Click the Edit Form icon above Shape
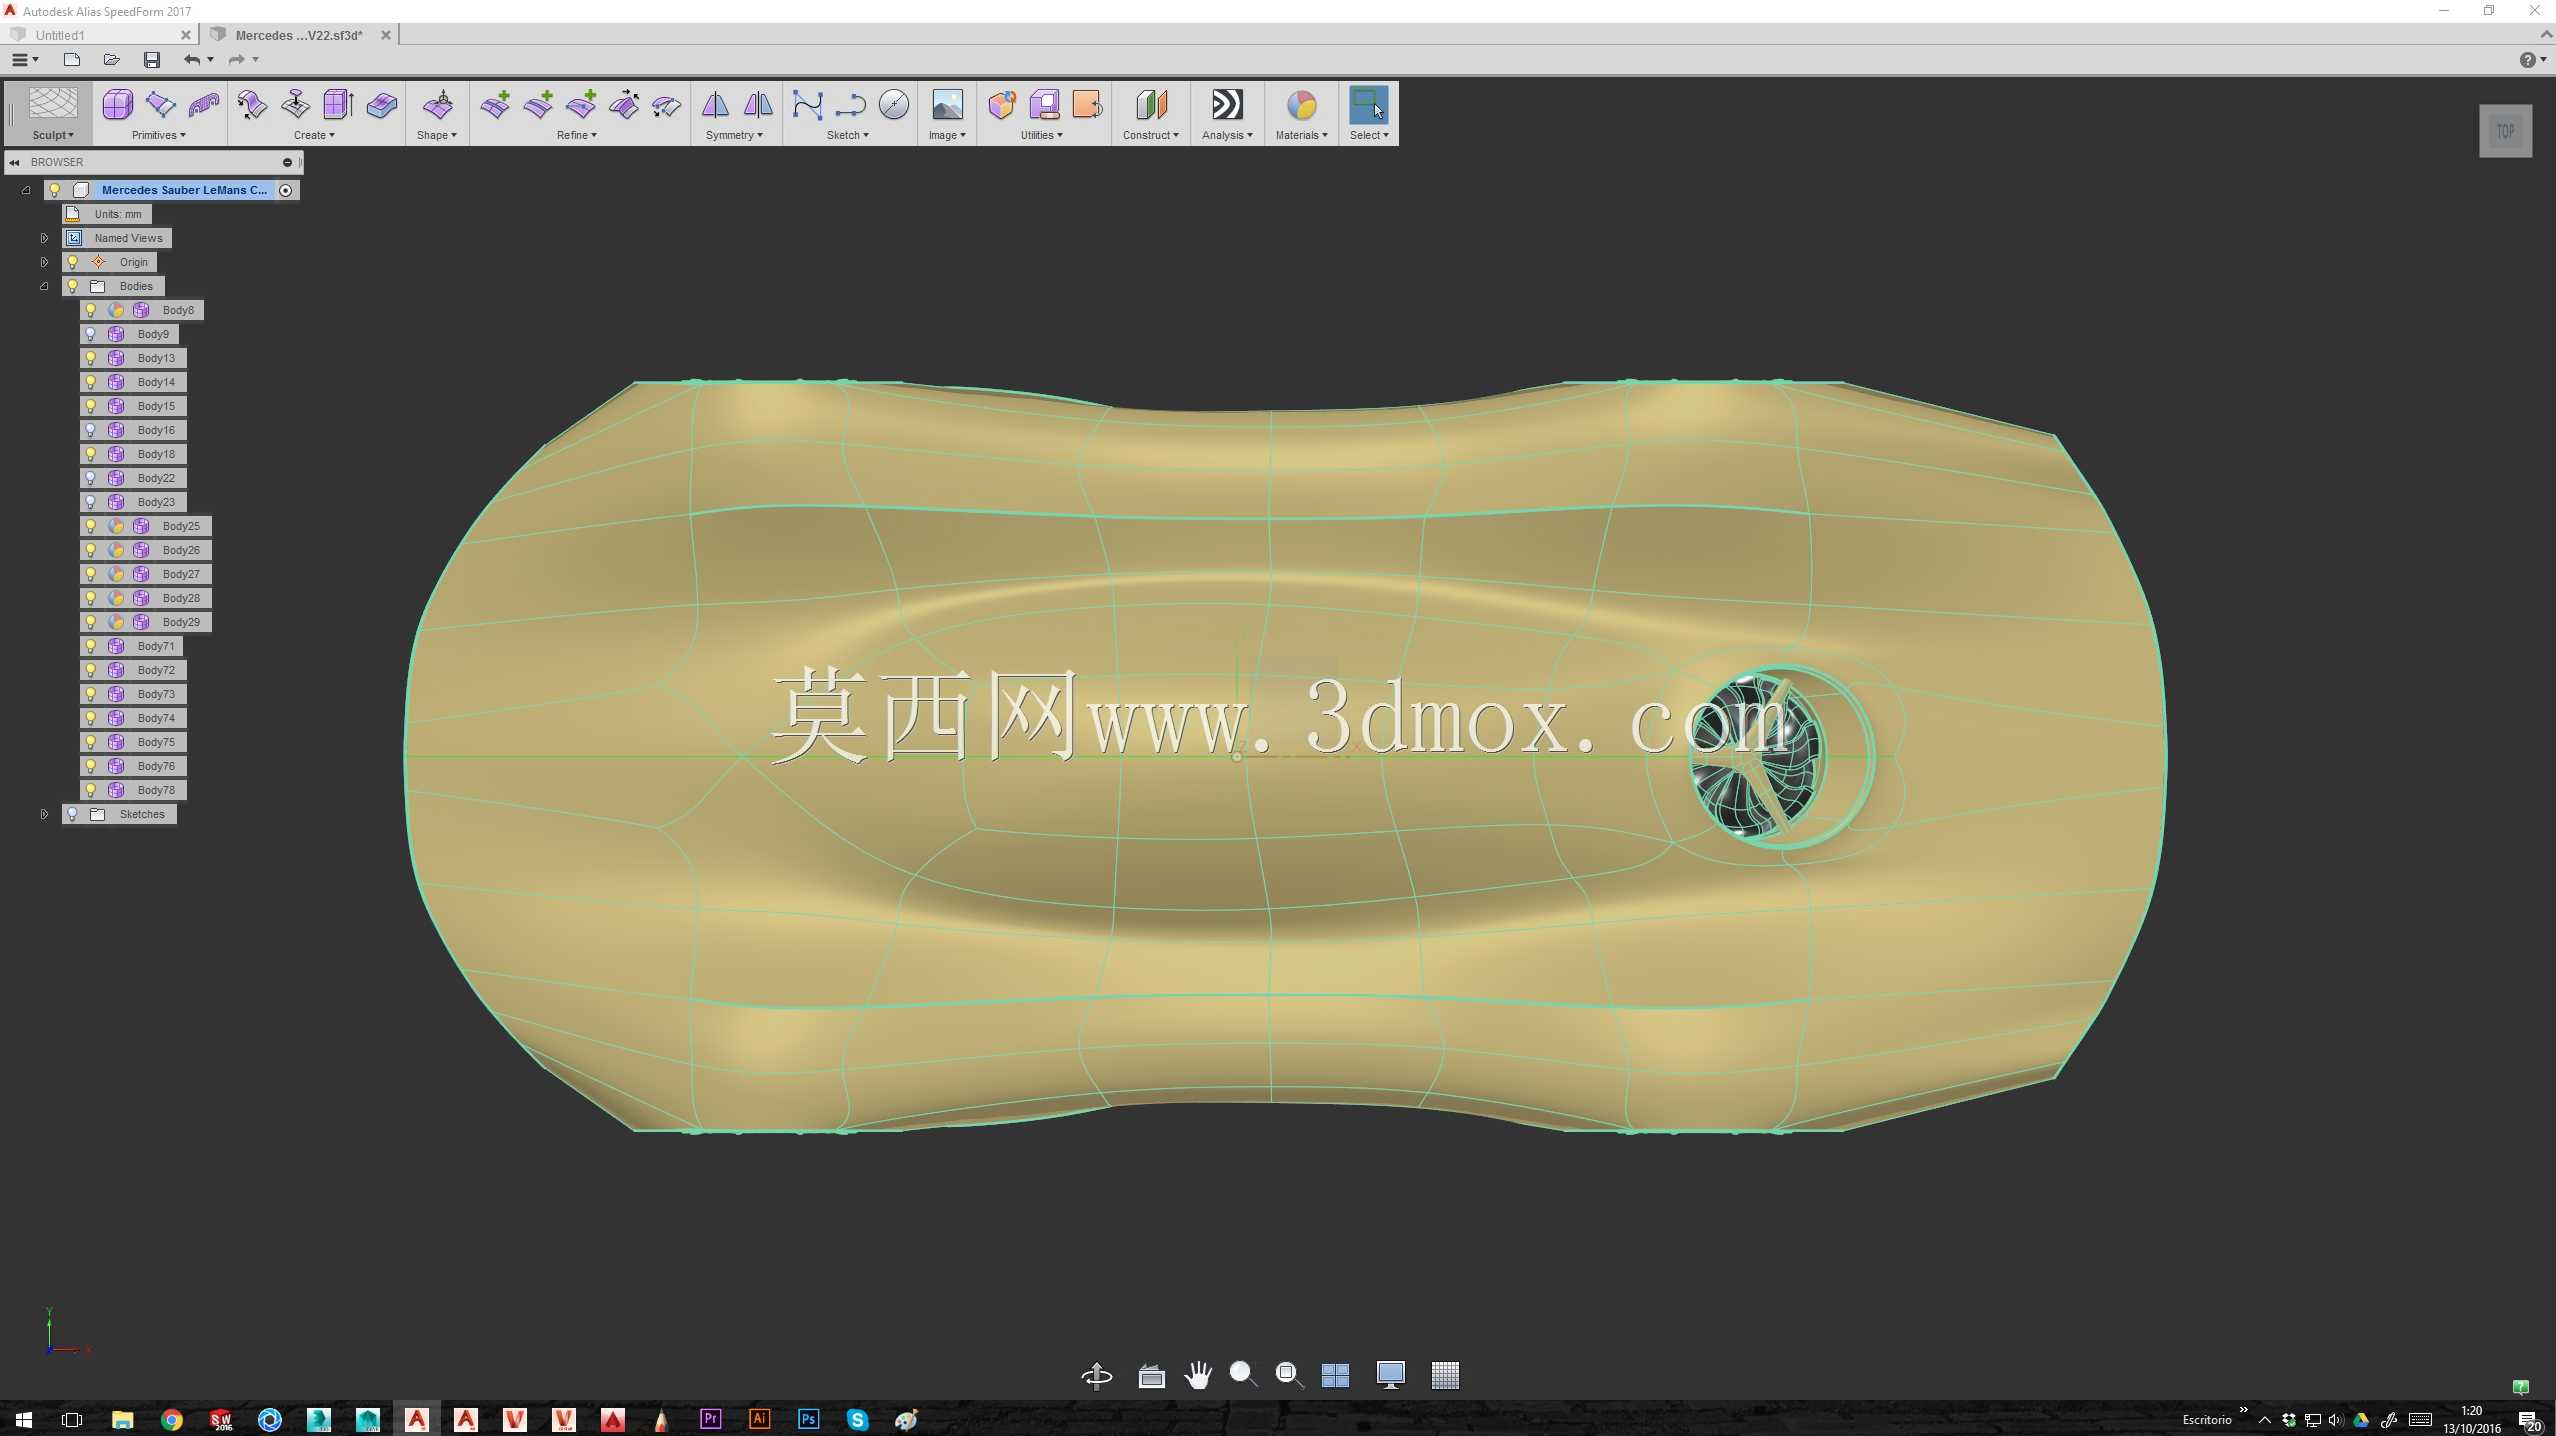The width and height of the screenshot is (2556, 1436). [438, 104]
